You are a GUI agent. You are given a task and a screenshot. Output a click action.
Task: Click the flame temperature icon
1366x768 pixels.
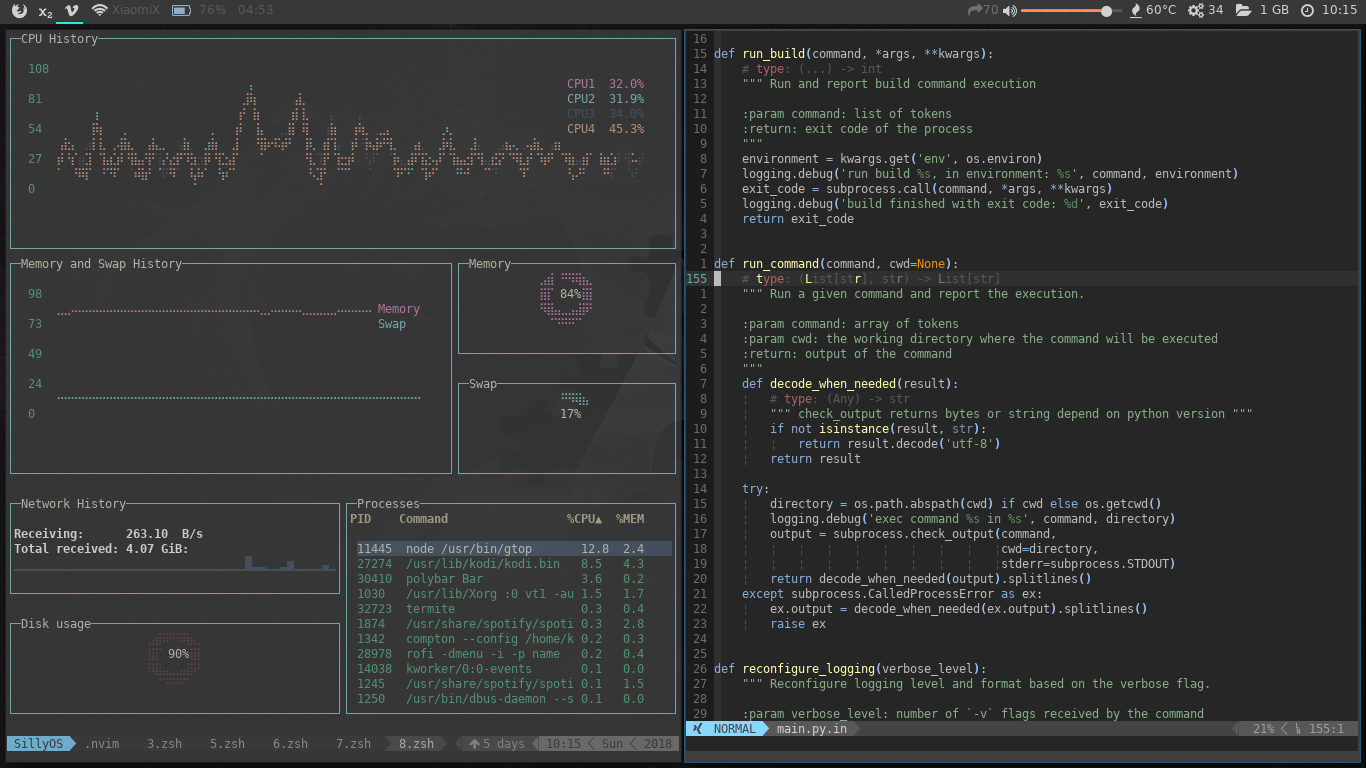[x=1135, y=10]
